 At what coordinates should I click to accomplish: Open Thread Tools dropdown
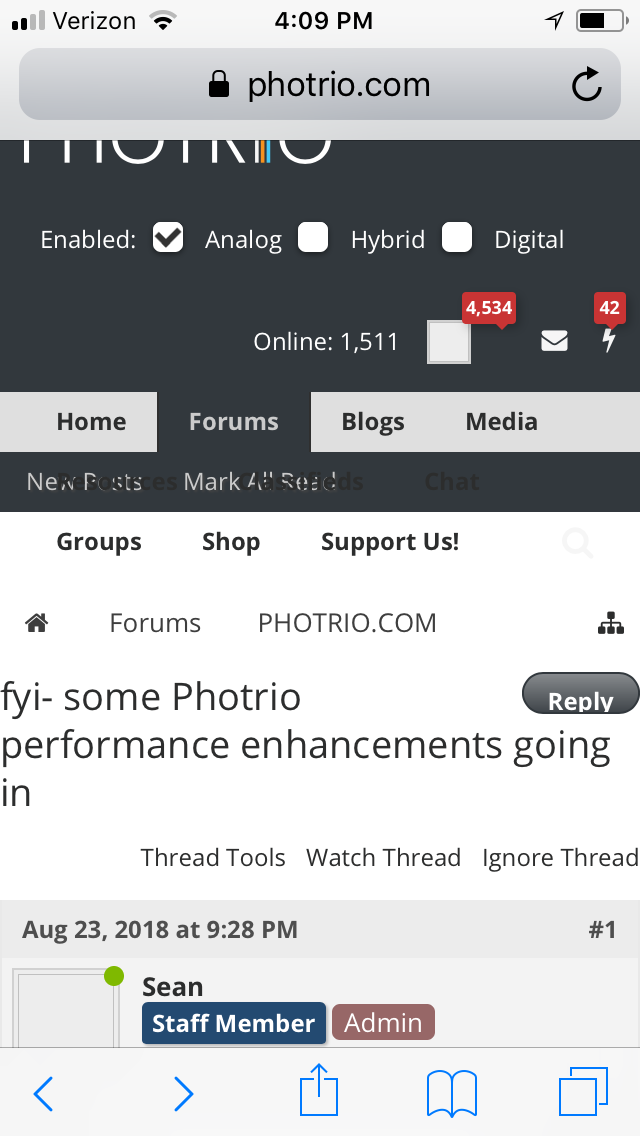click(x=213, y=857)
